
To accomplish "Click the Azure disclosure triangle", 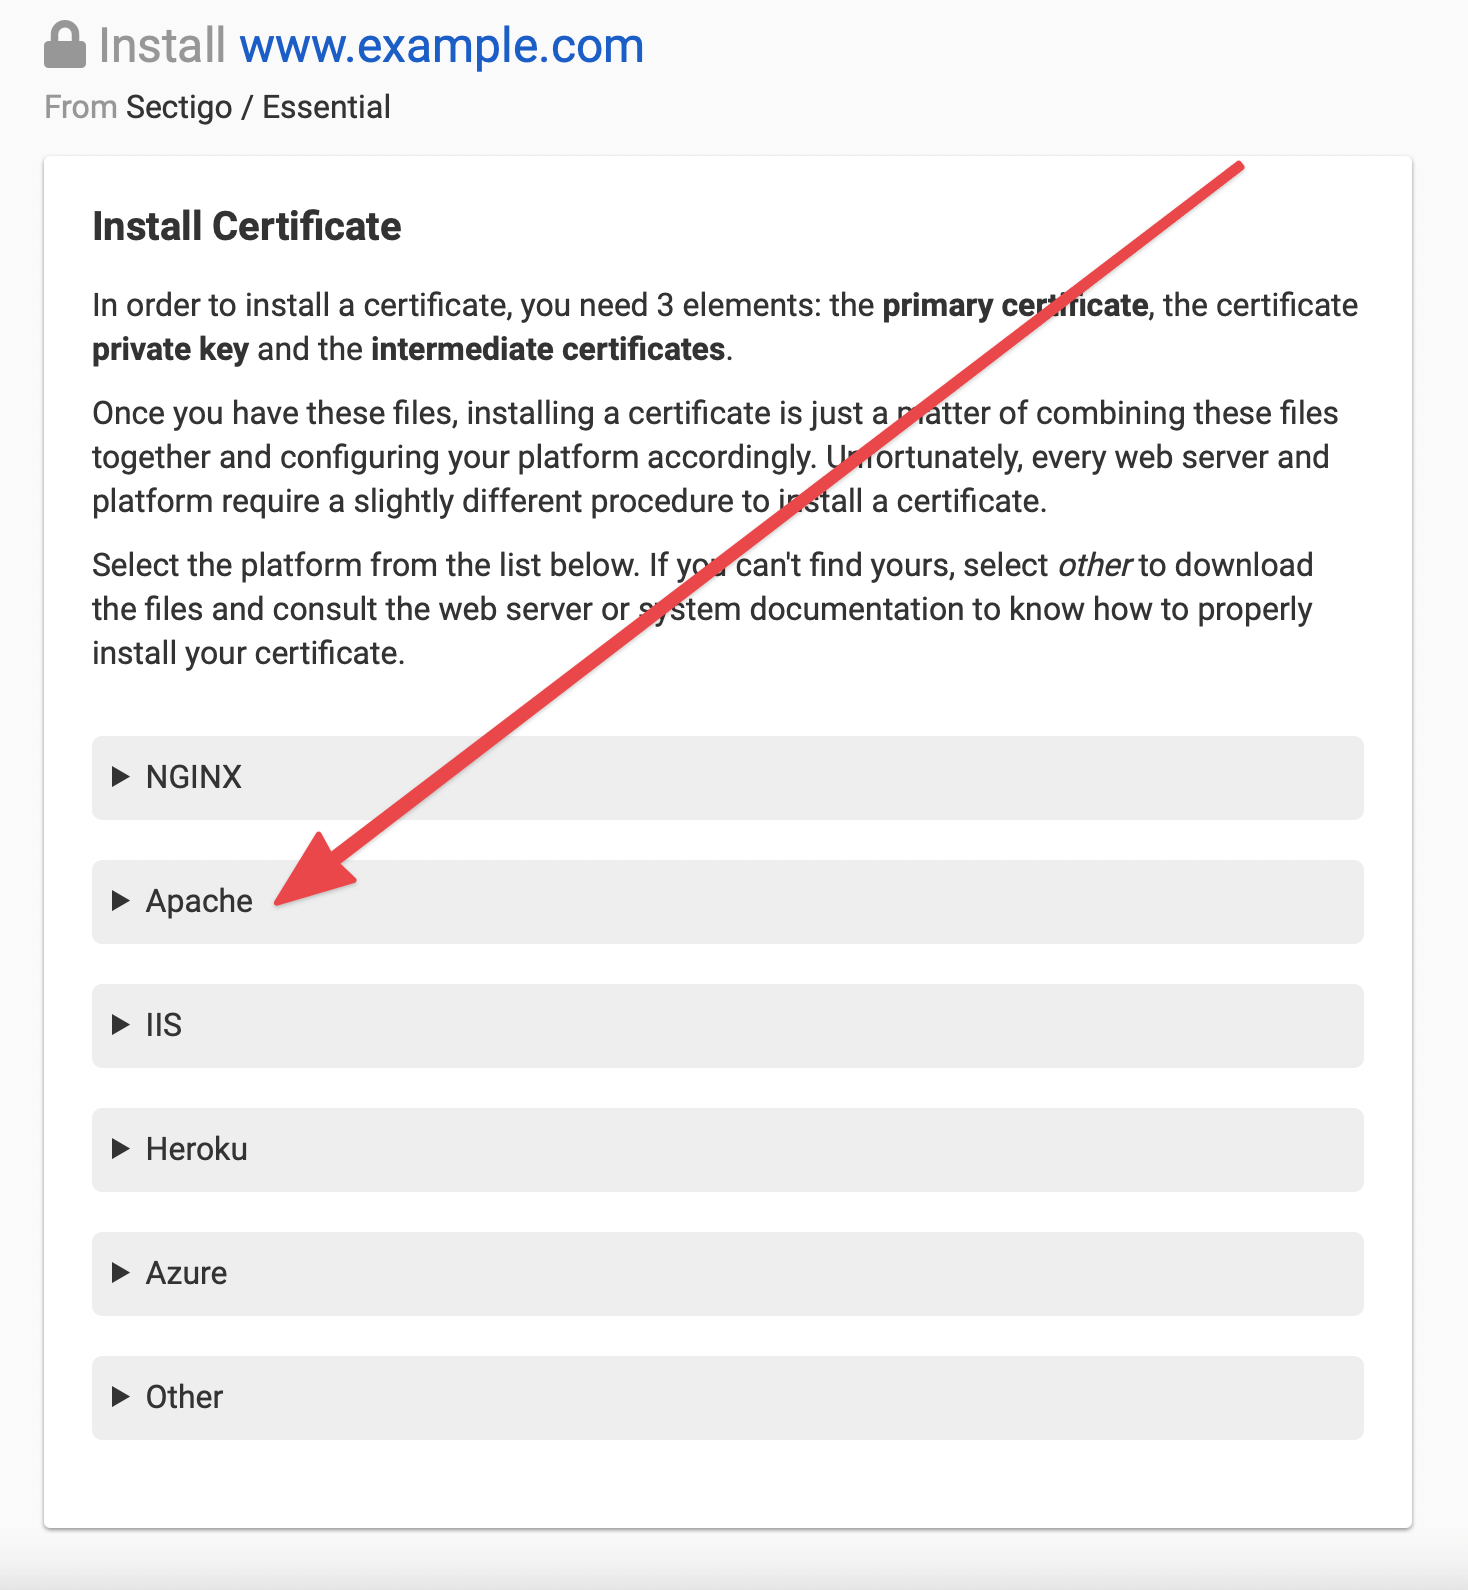I will coord(121,1273).
